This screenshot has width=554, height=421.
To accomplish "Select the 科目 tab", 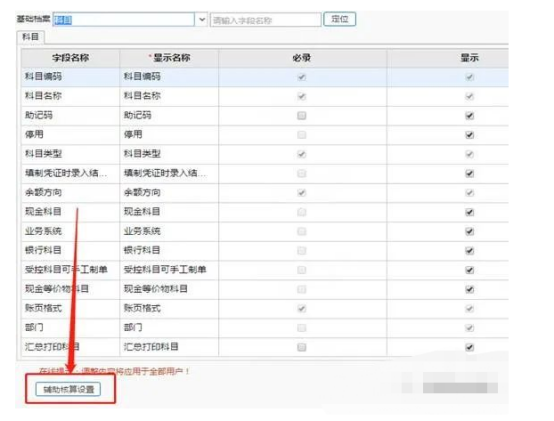I will [x=30, y=37].
